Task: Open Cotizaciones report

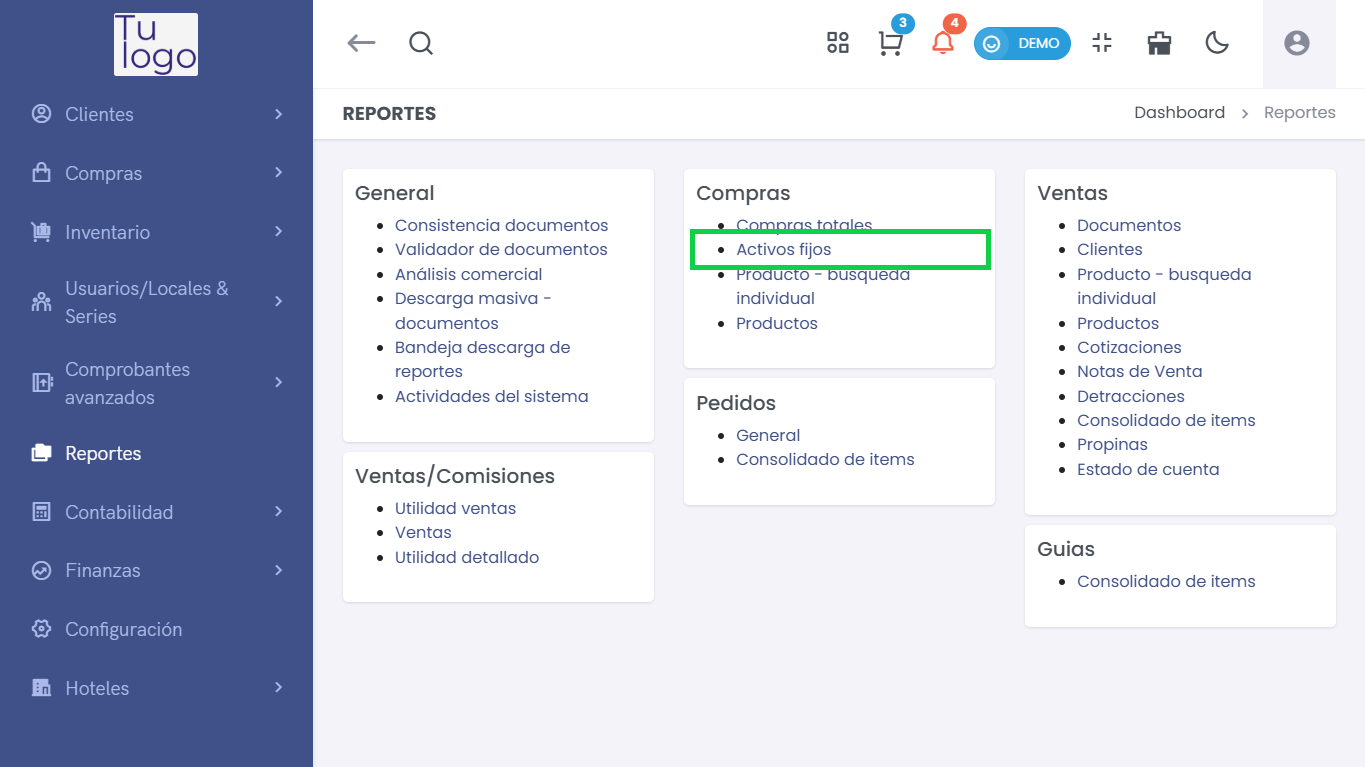Action: click(x=1129, y=347)
